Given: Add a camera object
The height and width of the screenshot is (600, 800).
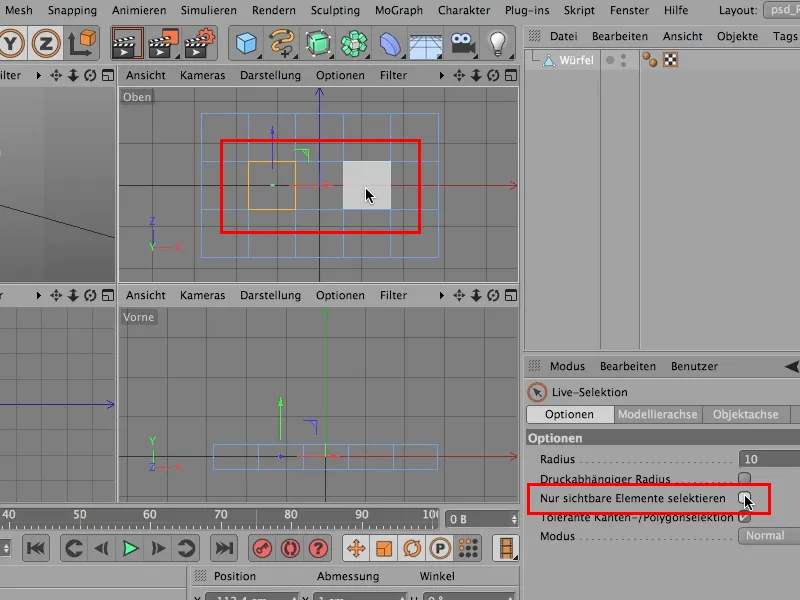Looking at the screenshot, I should tap(462, 43).
